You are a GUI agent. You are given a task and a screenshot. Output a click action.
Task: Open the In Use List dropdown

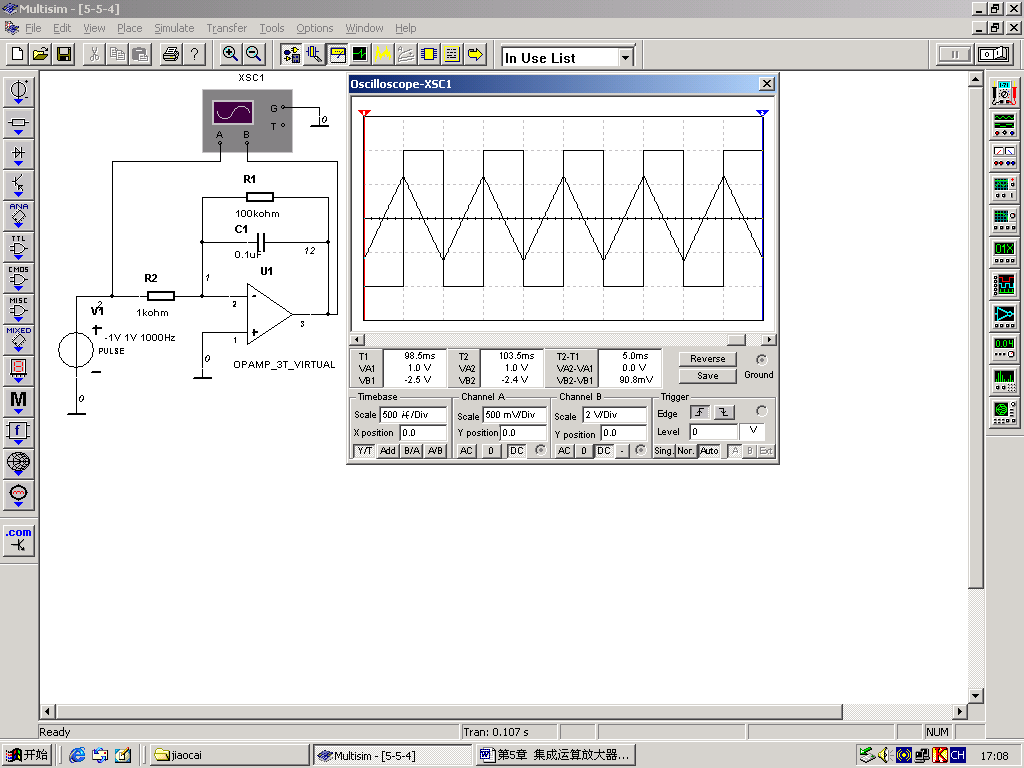[626, 57]
